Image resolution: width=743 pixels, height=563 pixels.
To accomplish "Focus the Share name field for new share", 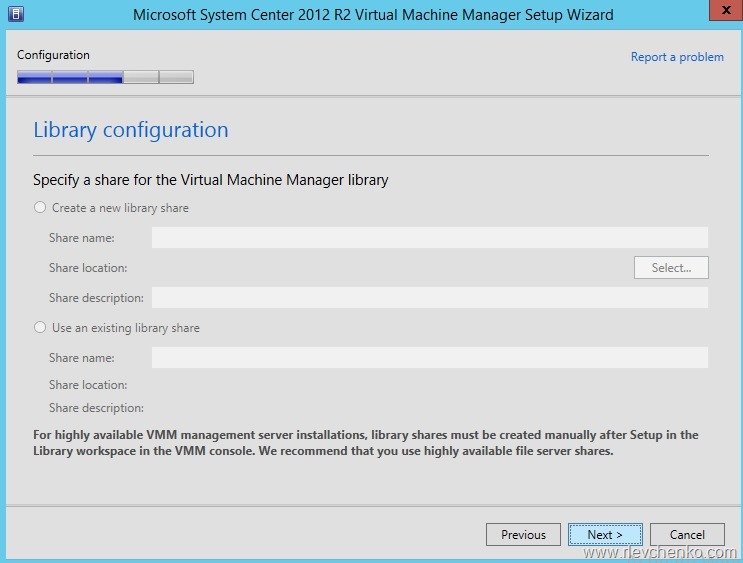I will [x=429, y=237].
